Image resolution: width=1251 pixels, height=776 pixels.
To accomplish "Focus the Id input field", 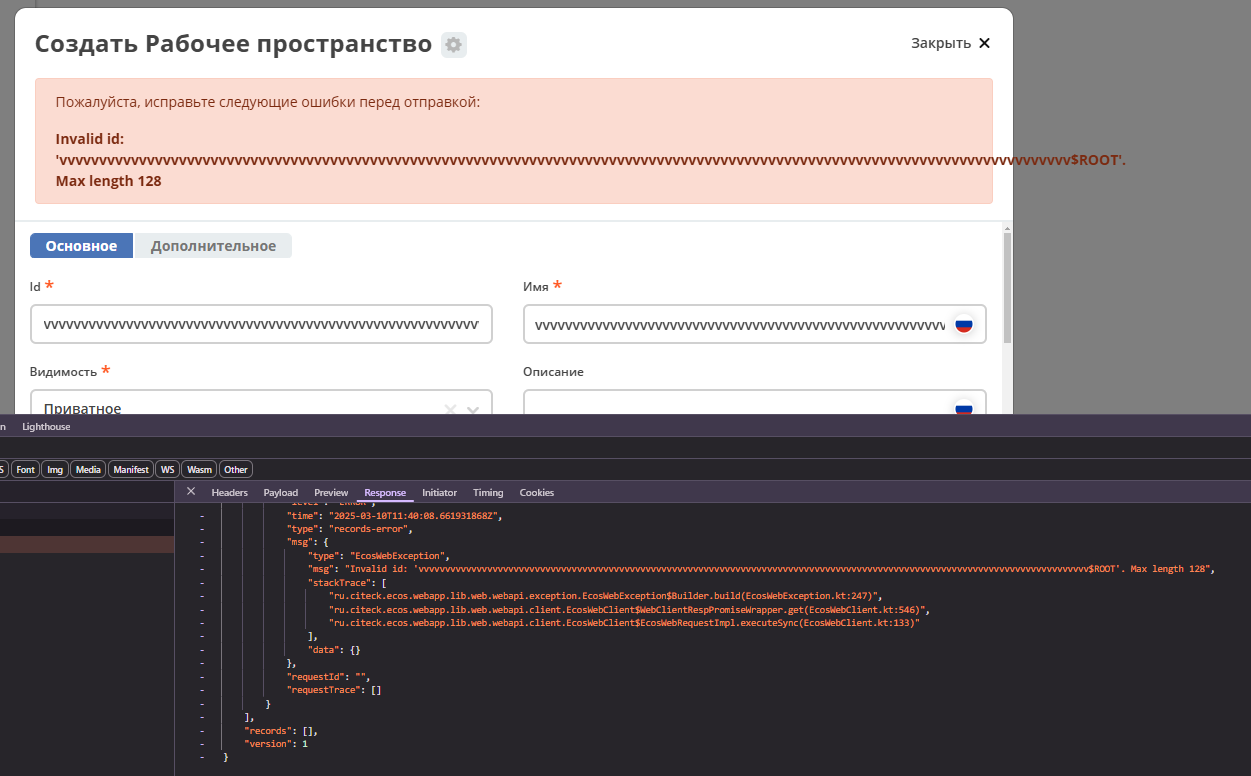I will pos(261,324).
